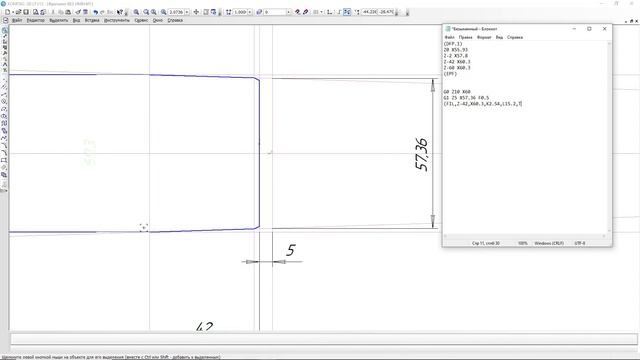
Task: Open the Вид menu in Notepad window
Action: click(x=499, y=37)
